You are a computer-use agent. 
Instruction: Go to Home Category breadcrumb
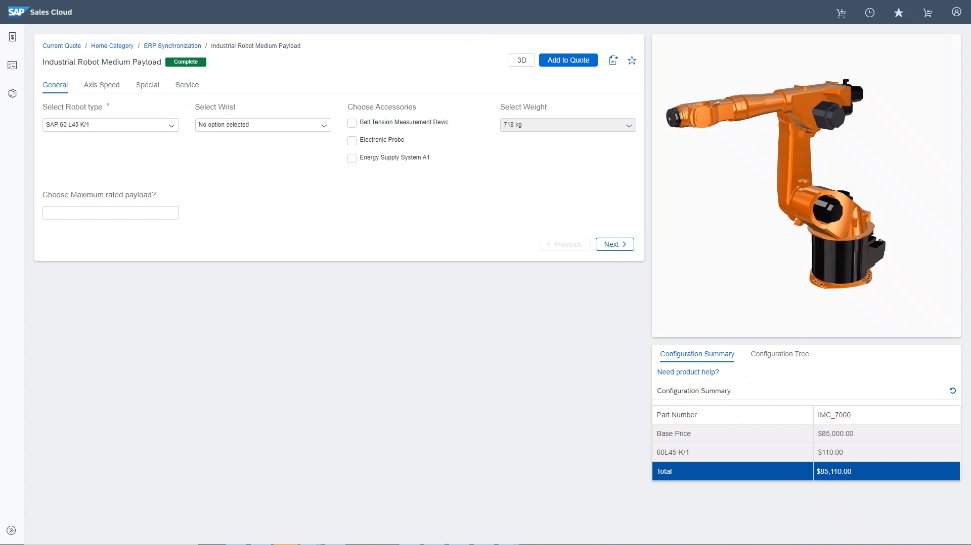click(x=112, y=46)
